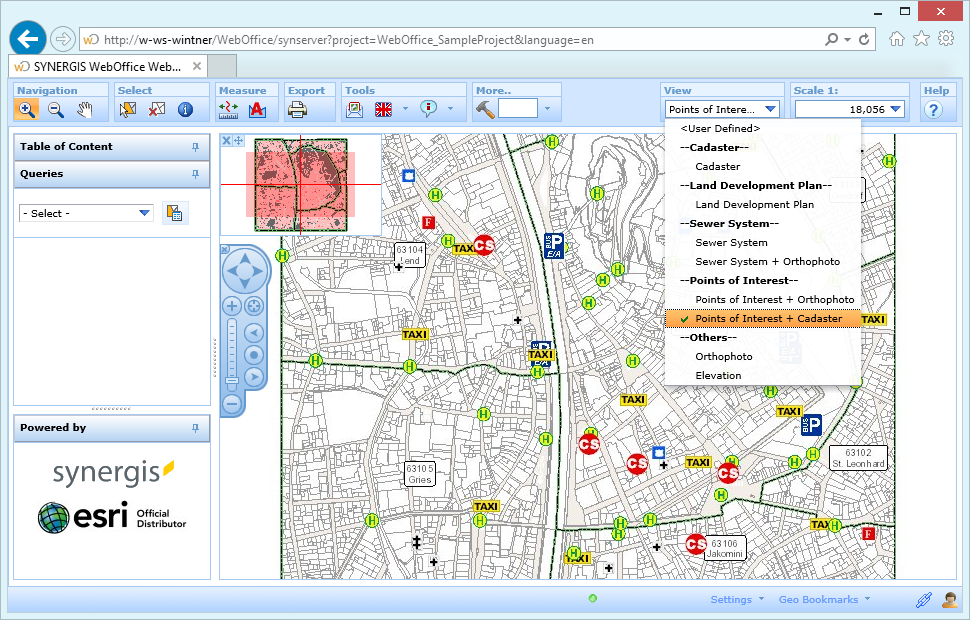Select the Measure distance tool
The height and width of the screenshot is (620, 970).
(228, 110)
